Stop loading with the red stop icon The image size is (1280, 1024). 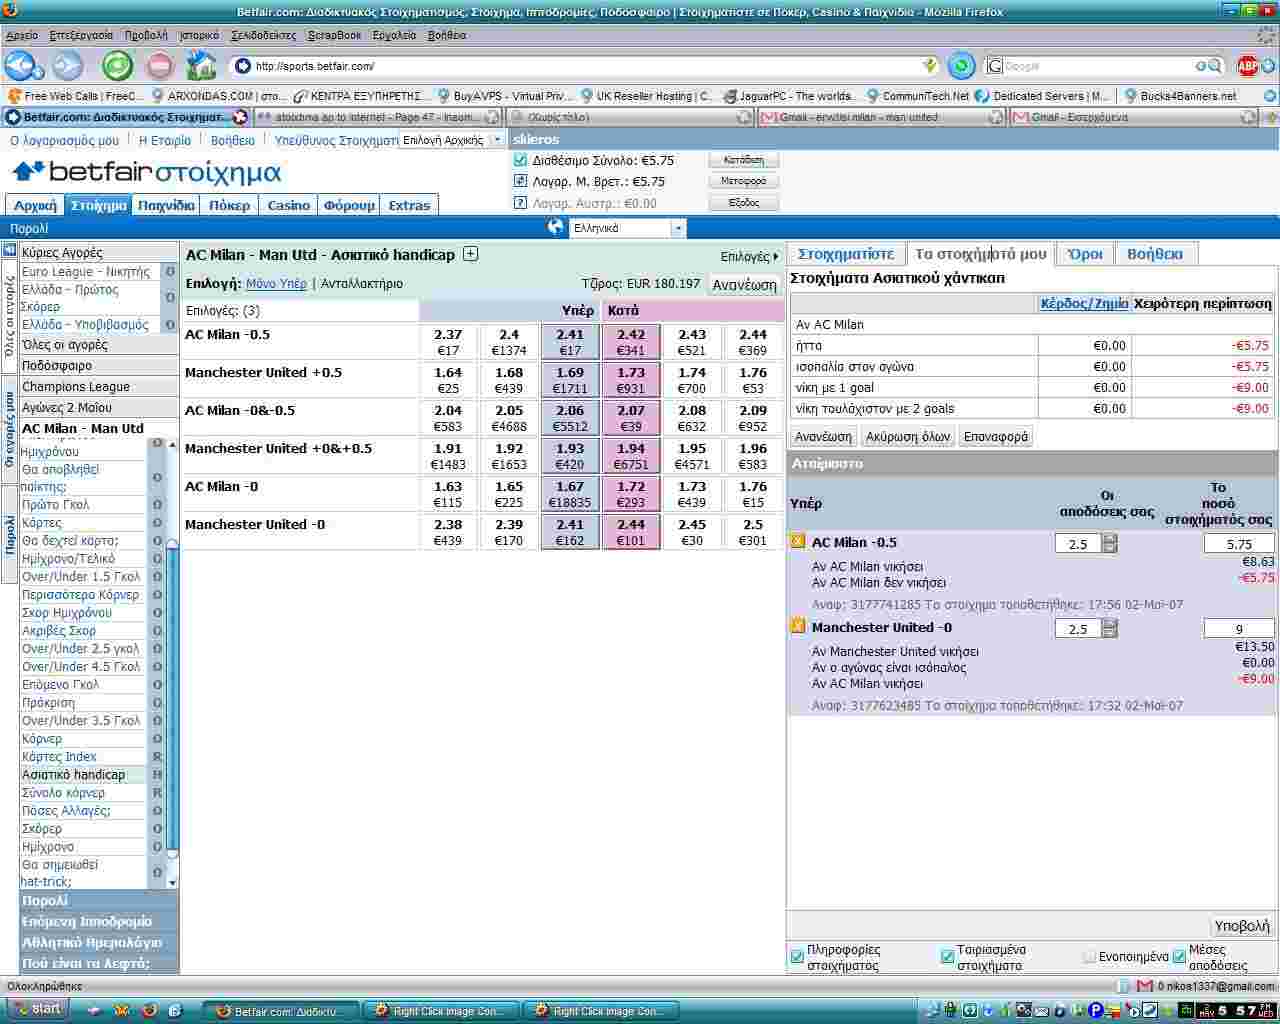click(x=159, y=66)
